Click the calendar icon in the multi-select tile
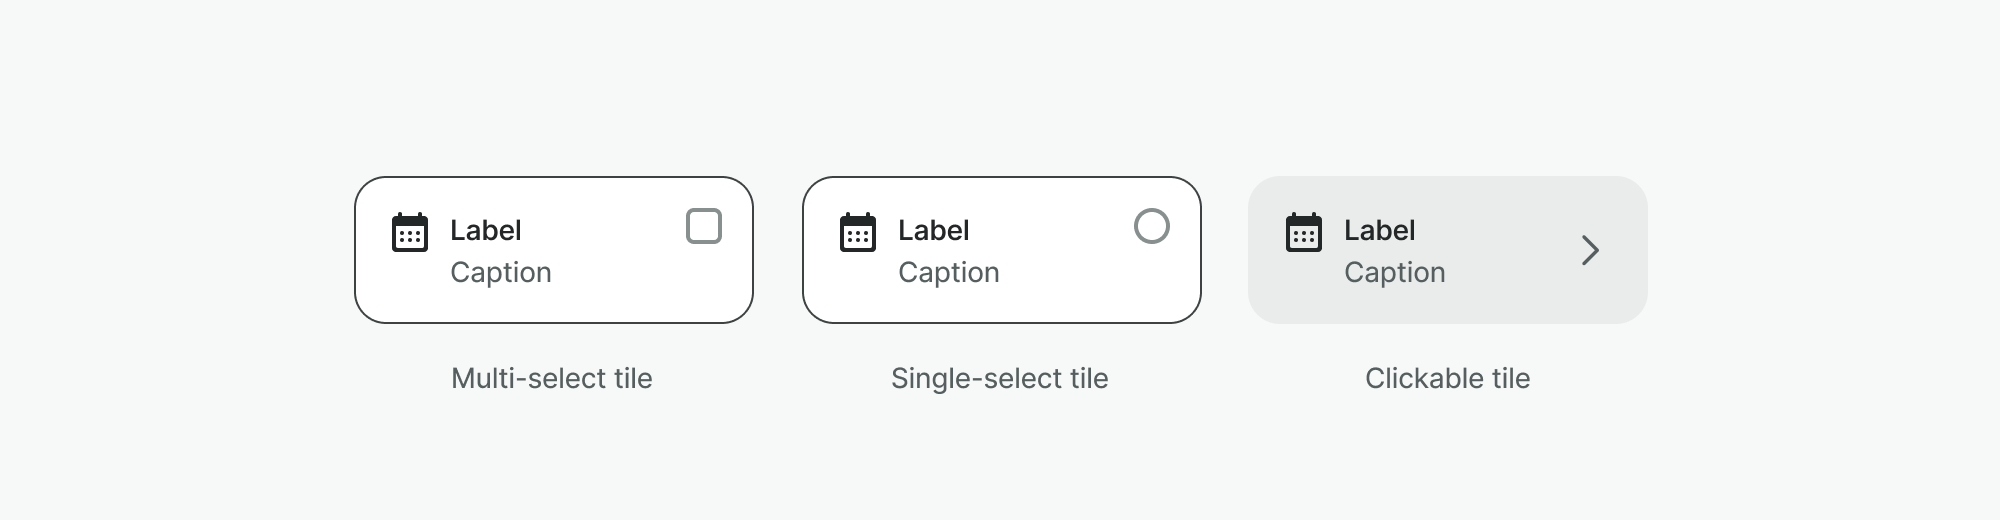2000x520 pixels. 410,233
